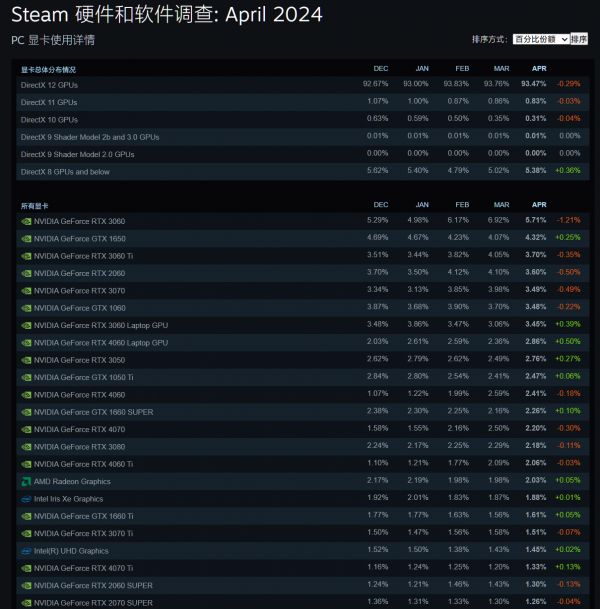The width and height of the screenshot is (600, 609).
Task: Click NVIDIA GeForce GTX 1060 name text
Action: tap(80, 308)
